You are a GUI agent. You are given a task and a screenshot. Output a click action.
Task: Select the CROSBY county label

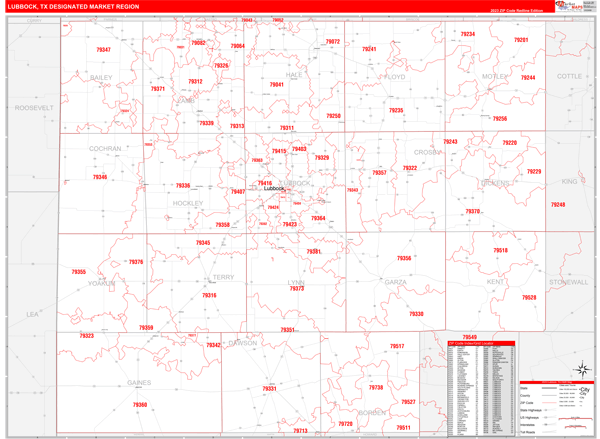427,152
